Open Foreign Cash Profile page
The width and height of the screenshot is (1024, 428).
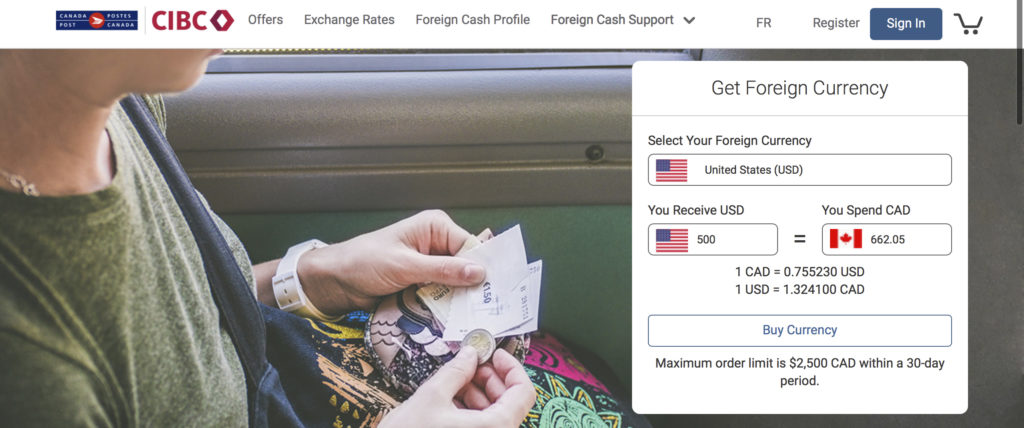pyautogui.click(x=472, y=20)
